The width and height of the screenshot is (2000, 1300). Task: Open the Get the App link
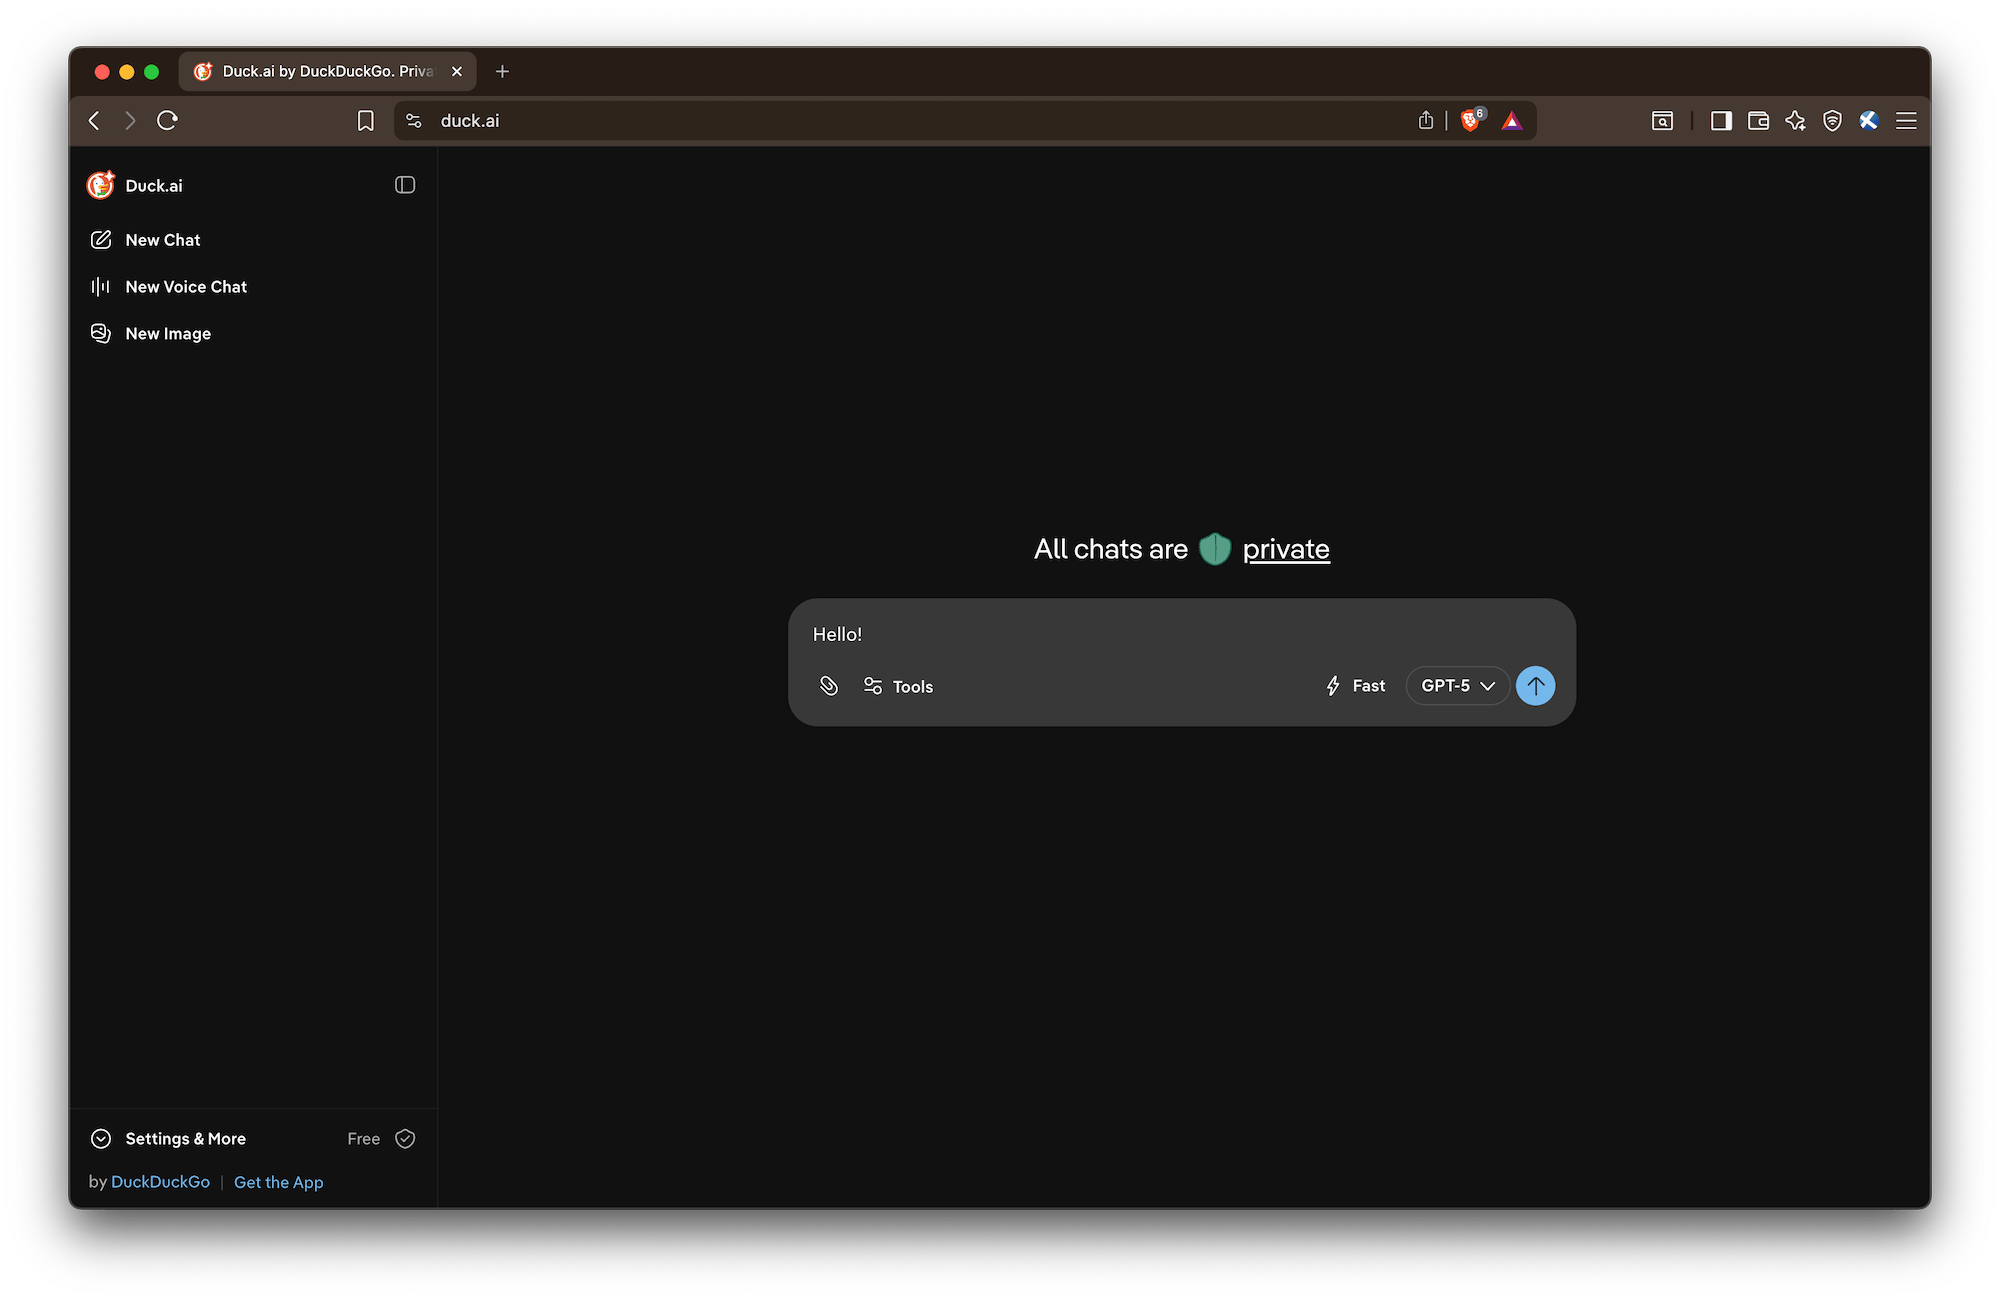pyautogui.click(x=278, y=1182)
